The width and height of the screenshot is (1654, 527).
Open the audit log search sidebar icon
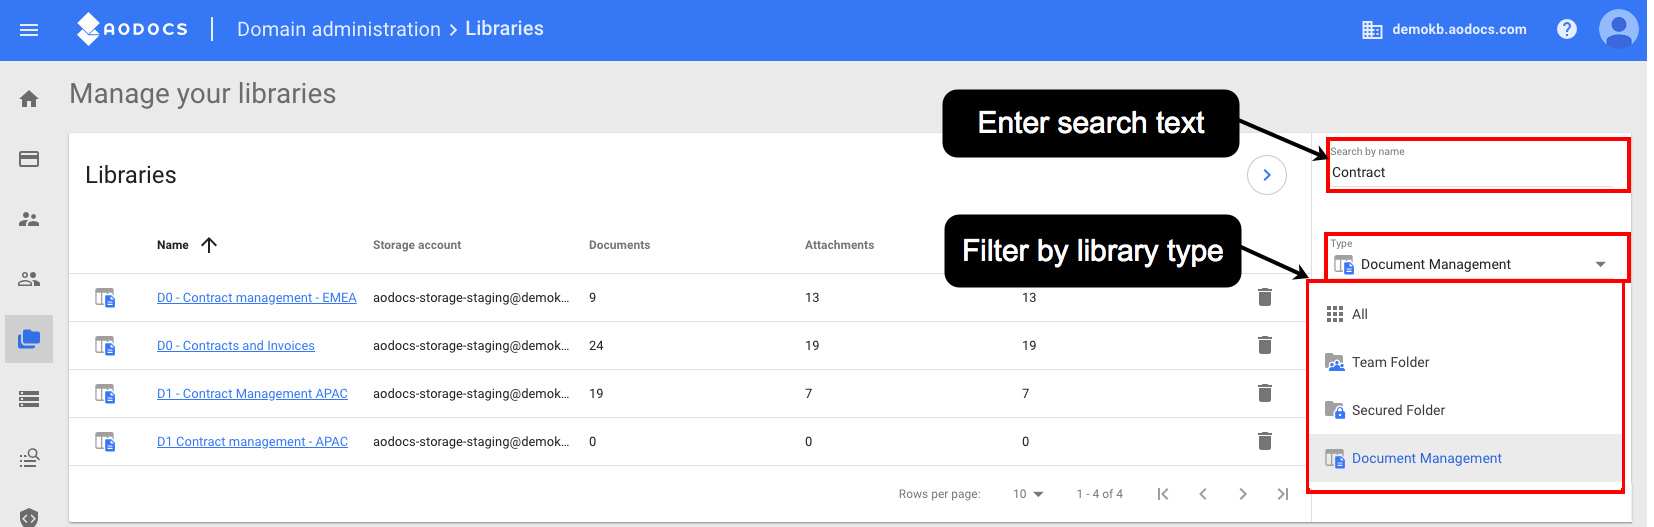coord(29,458)
